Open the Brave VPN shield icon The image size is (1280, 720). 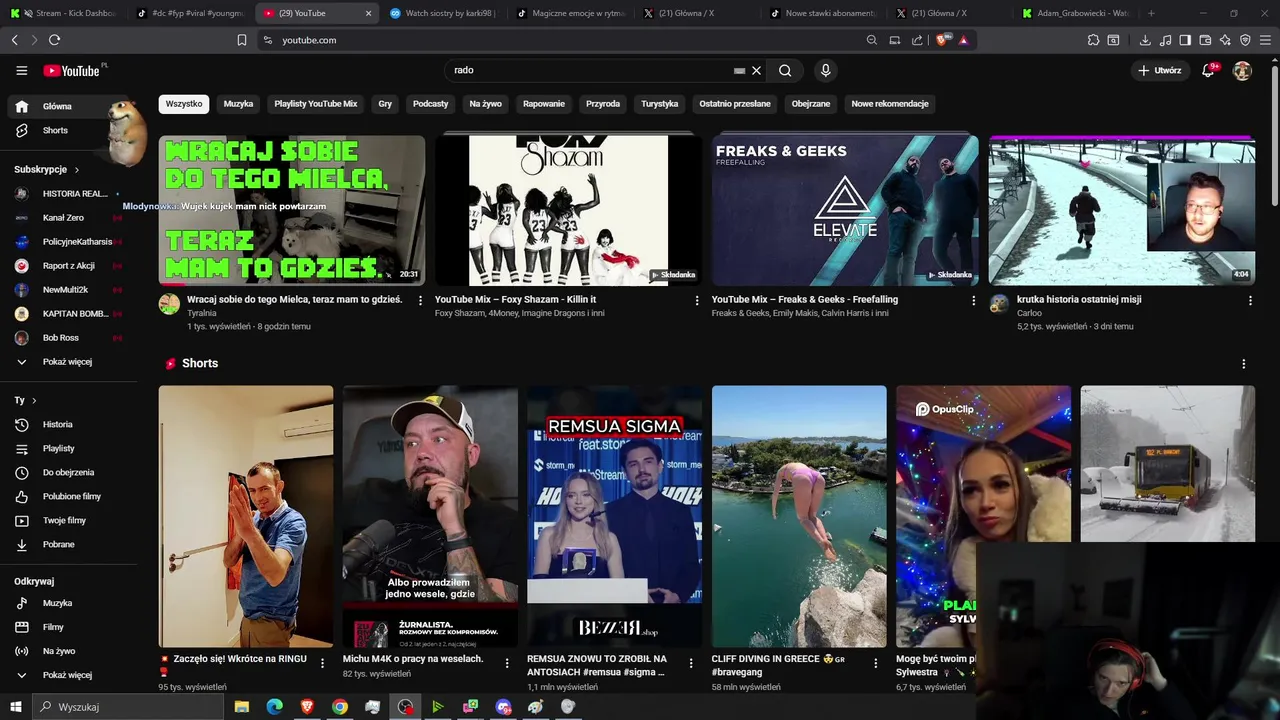coord(1245,40)
